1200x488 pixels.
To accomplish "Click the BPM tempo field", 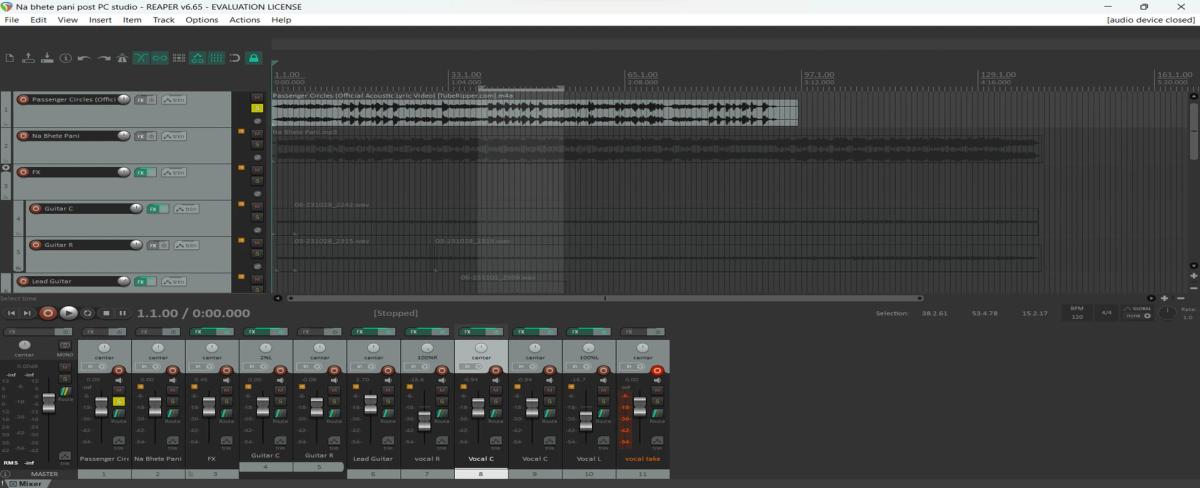I will 1076,313.
